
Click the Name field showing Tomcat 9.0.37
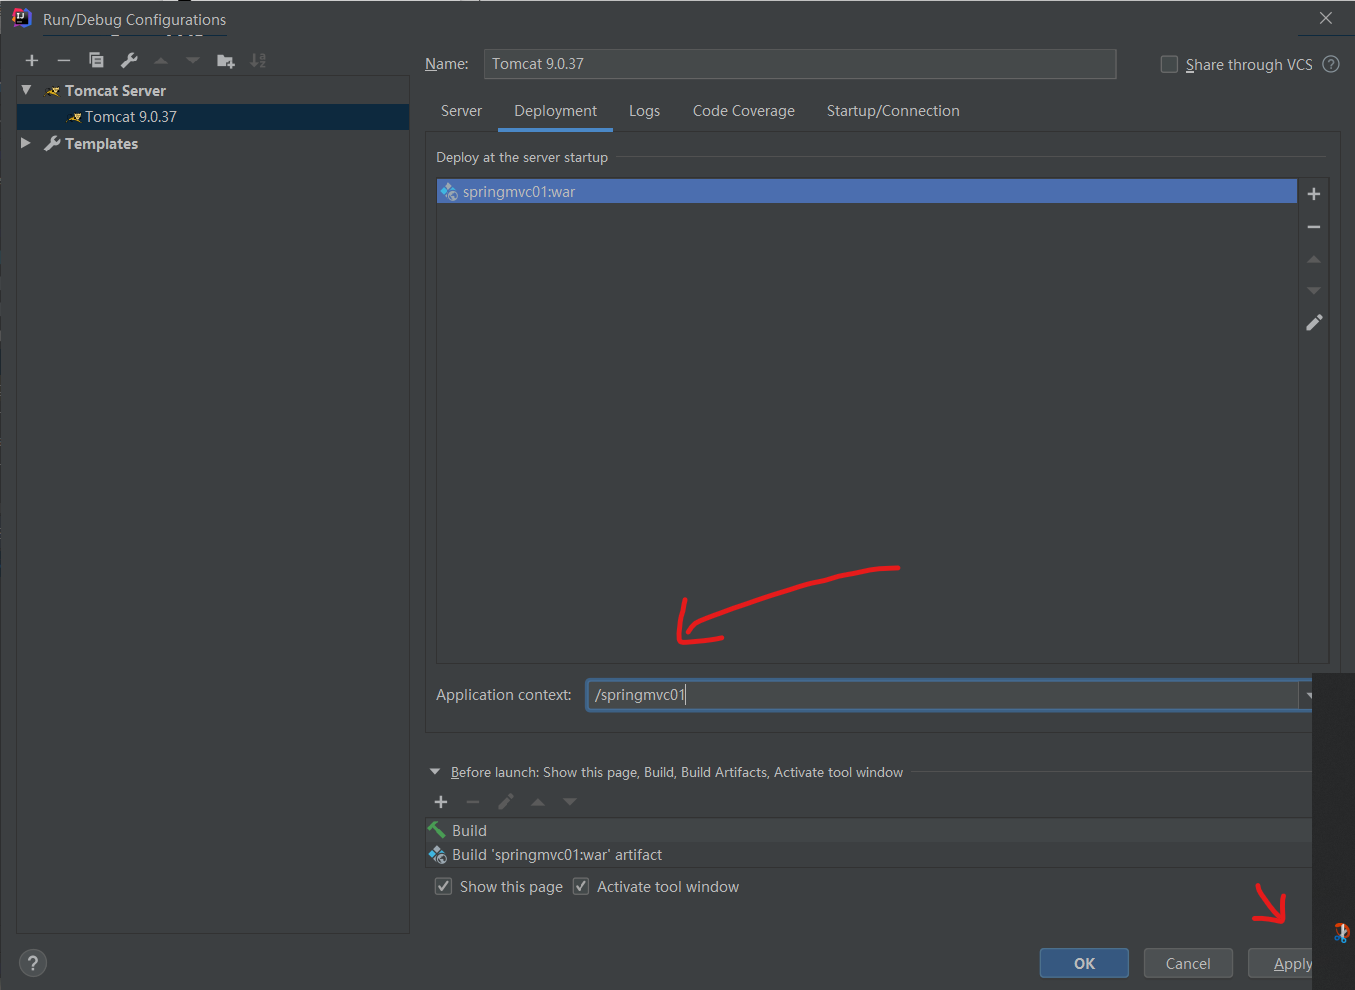coord(800,64)
